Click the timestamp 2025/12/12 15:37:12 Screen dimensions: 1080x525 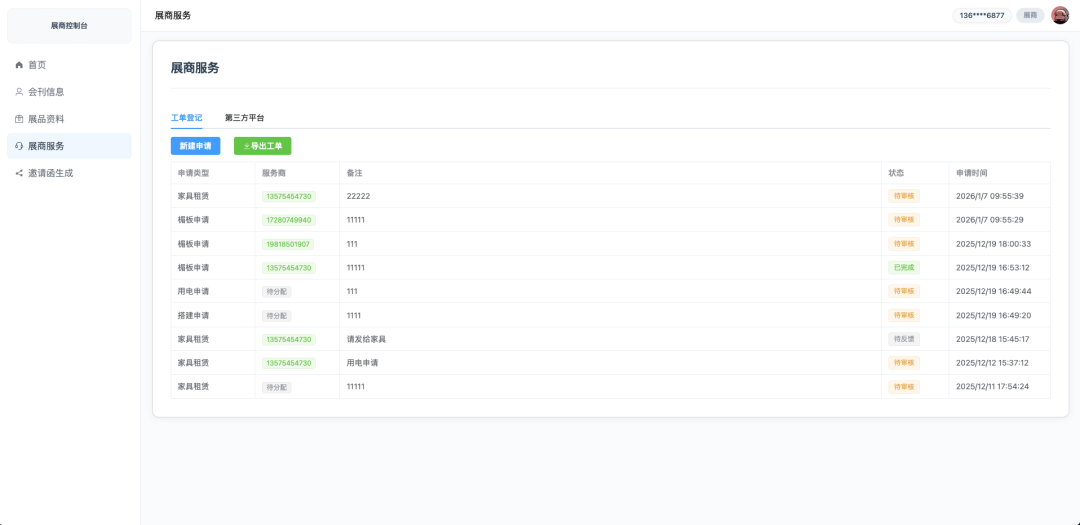pos(993,363)
